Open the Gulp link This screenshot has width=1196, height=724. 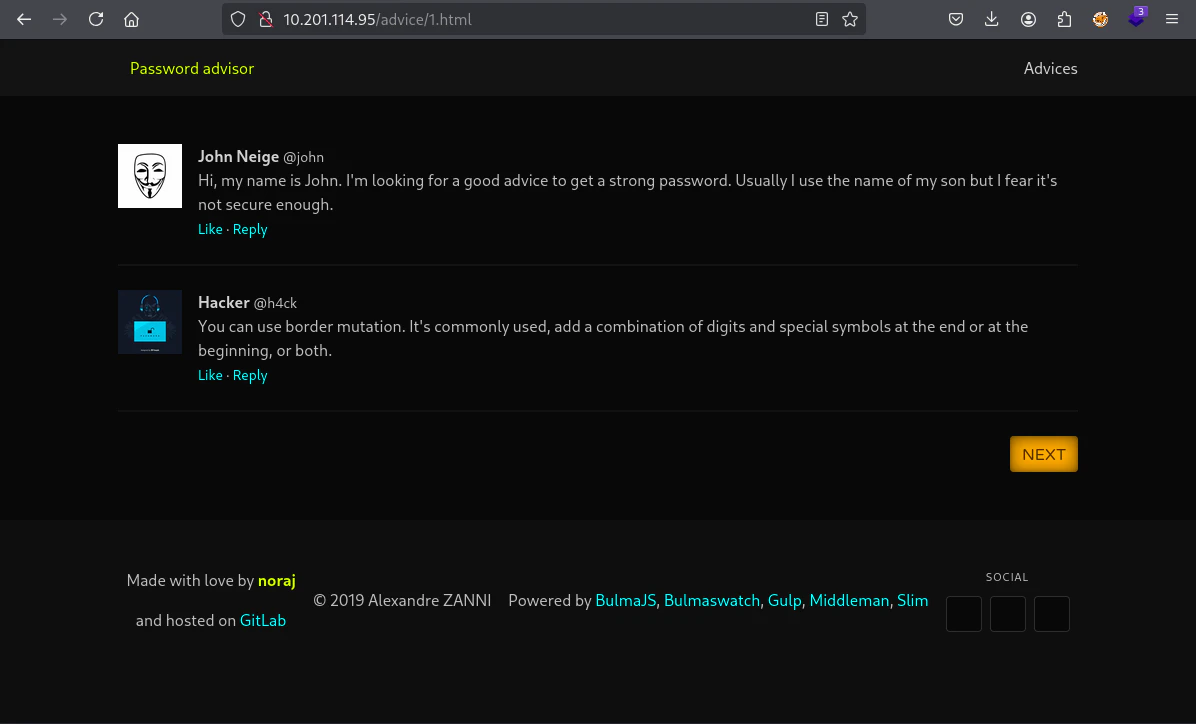pyautogui.click(x=785, y=601)
